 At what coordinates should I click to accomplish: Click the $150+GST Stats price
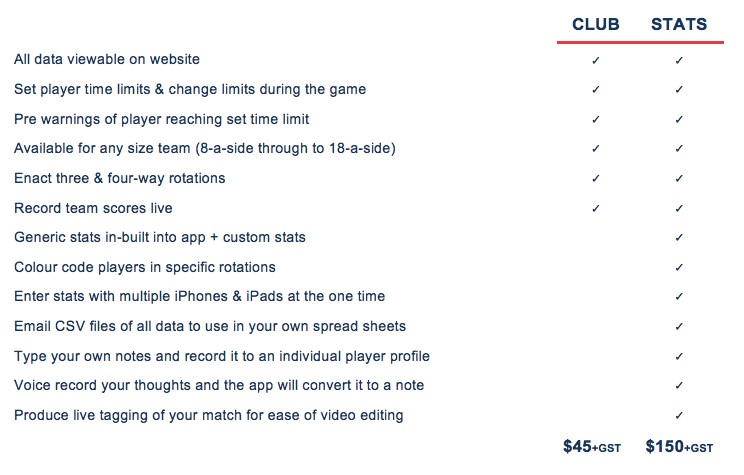coord(679,447)
